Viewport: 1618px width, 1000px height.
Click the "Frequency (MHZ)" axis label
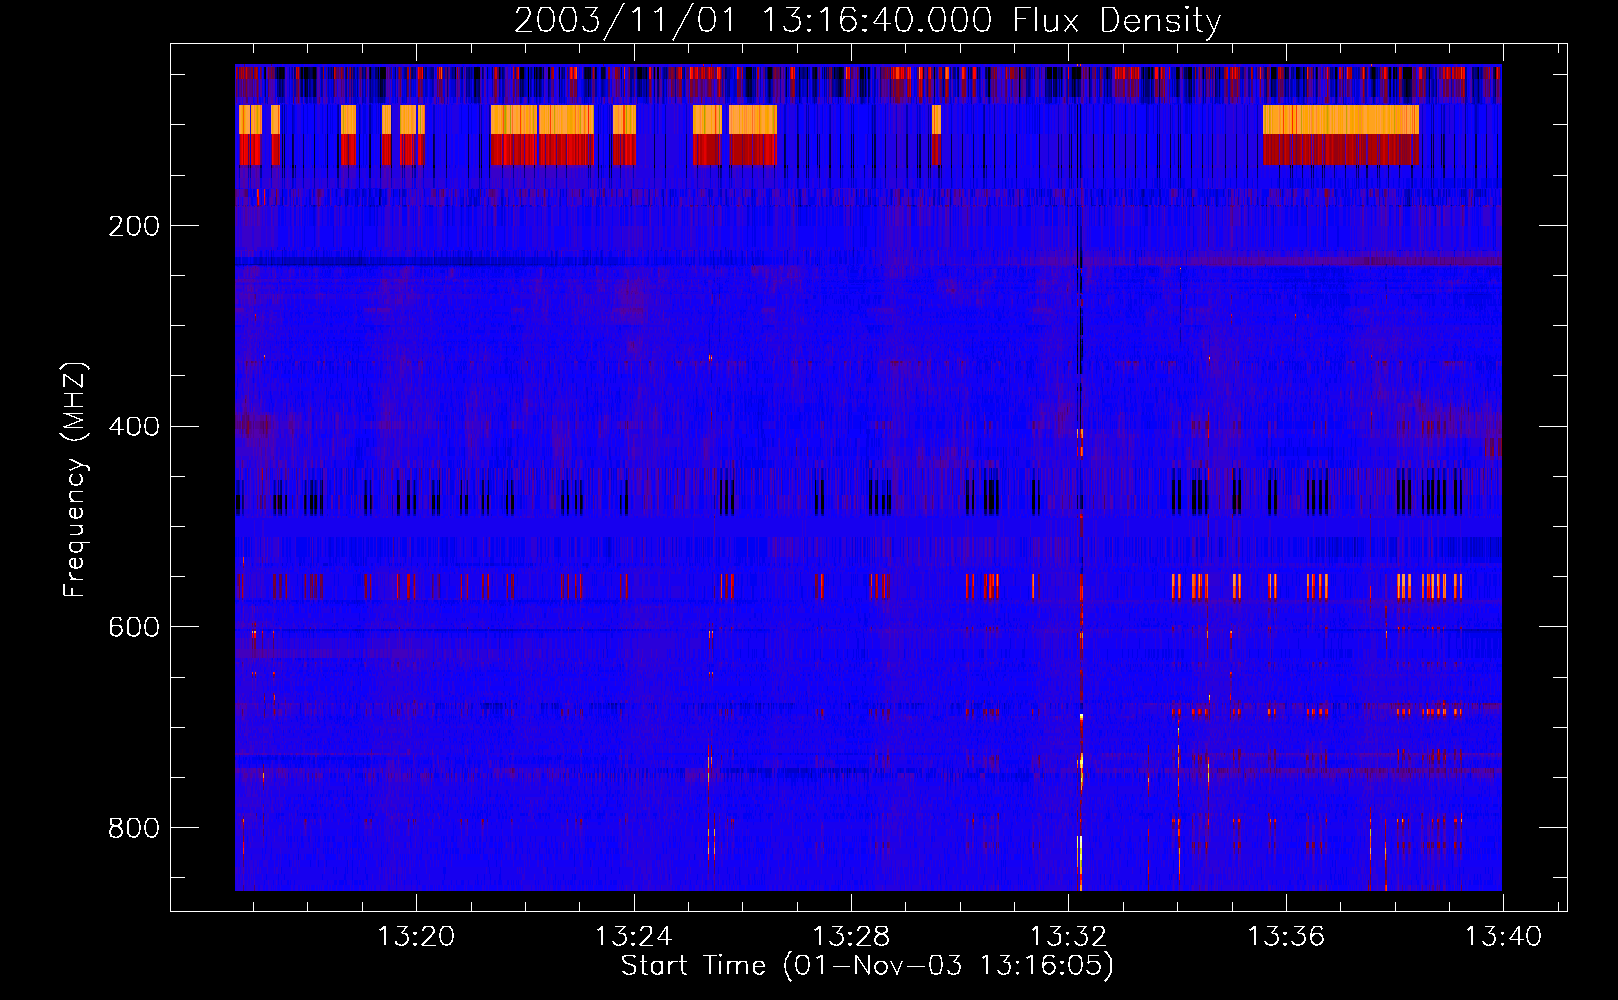pos(75,480)
